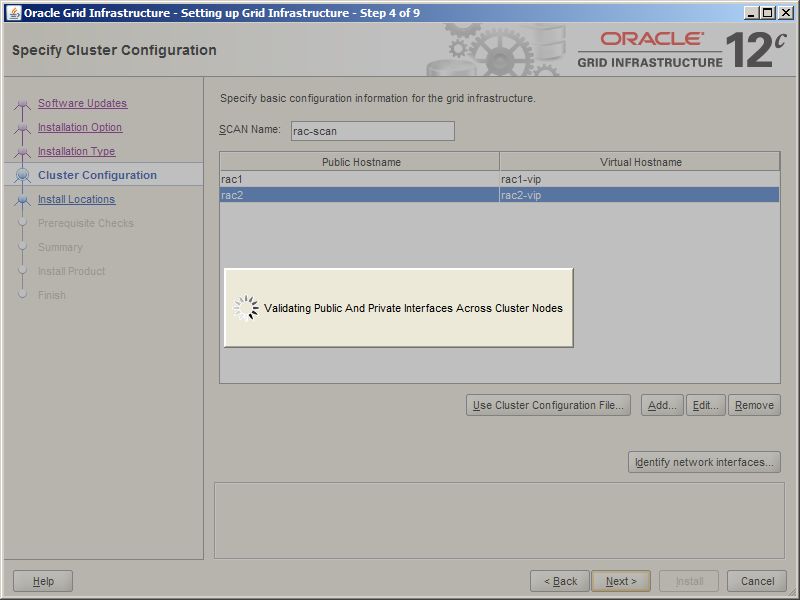
Task: Go Back to the previous step
Action: click(560, 581)
